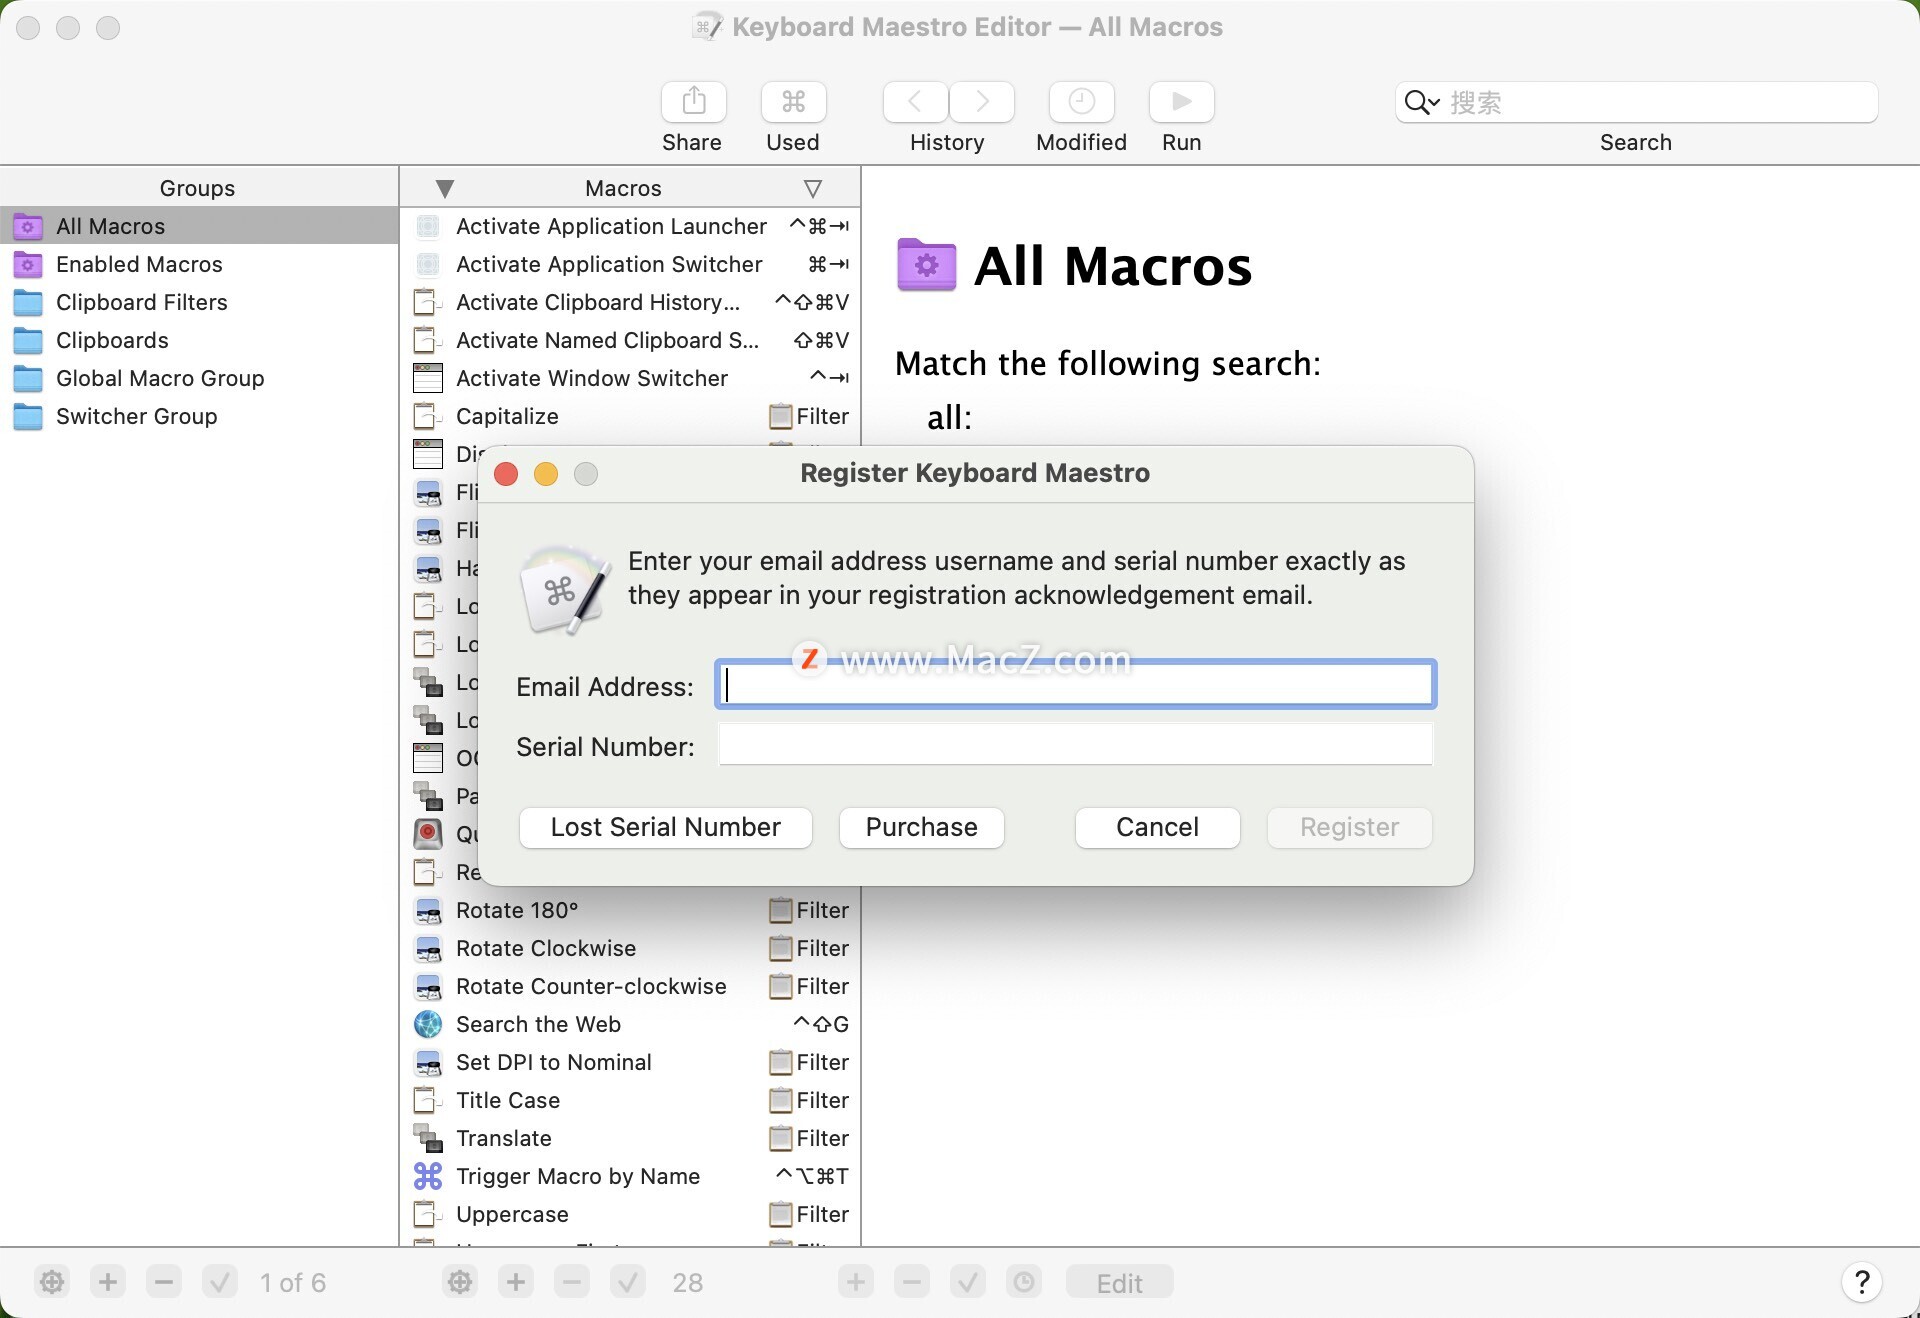
Task: Go forward in History
Action: point(982,102)
